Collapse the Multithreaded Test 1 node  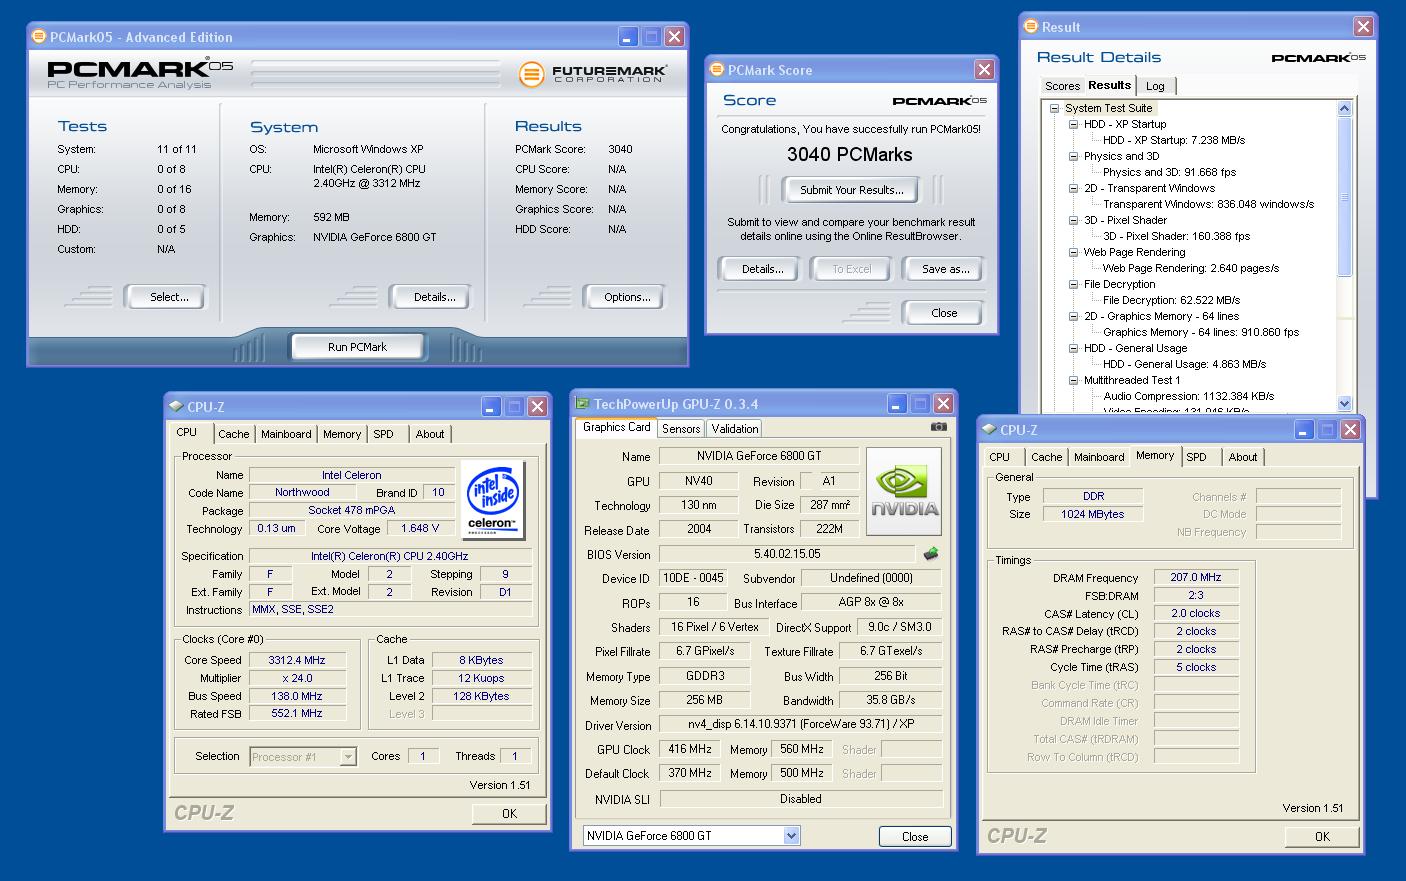pos(1073,380)
